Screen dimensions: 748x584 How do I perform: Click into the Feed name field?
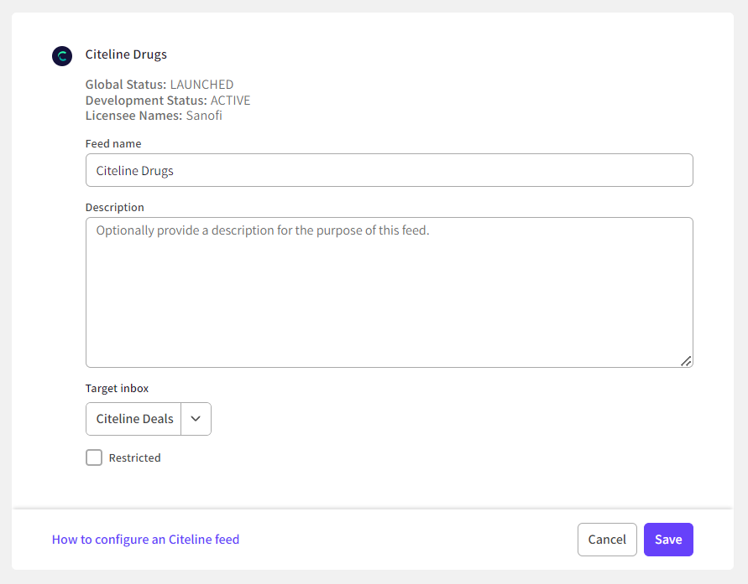click(x=389, y=170)
